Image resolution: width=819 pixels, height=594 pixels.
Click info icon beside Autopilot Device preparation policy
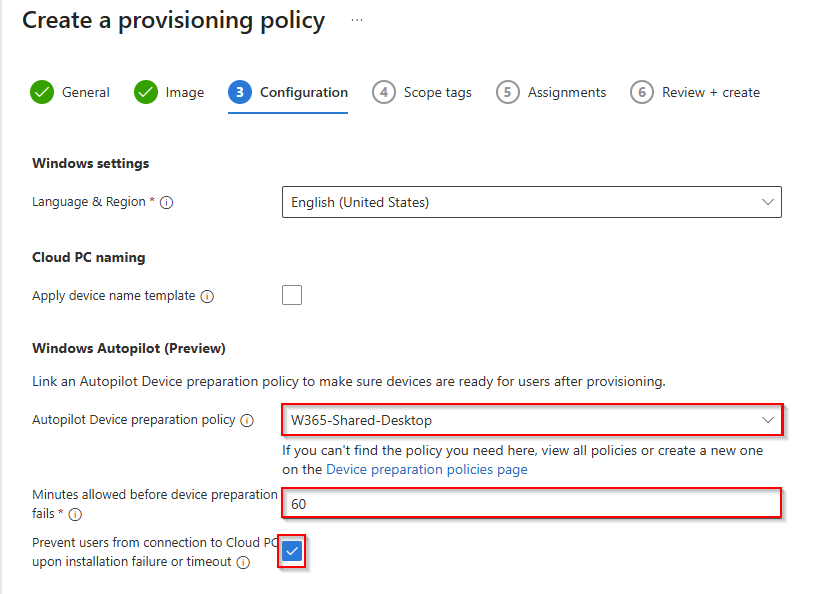tap(247, 421)
